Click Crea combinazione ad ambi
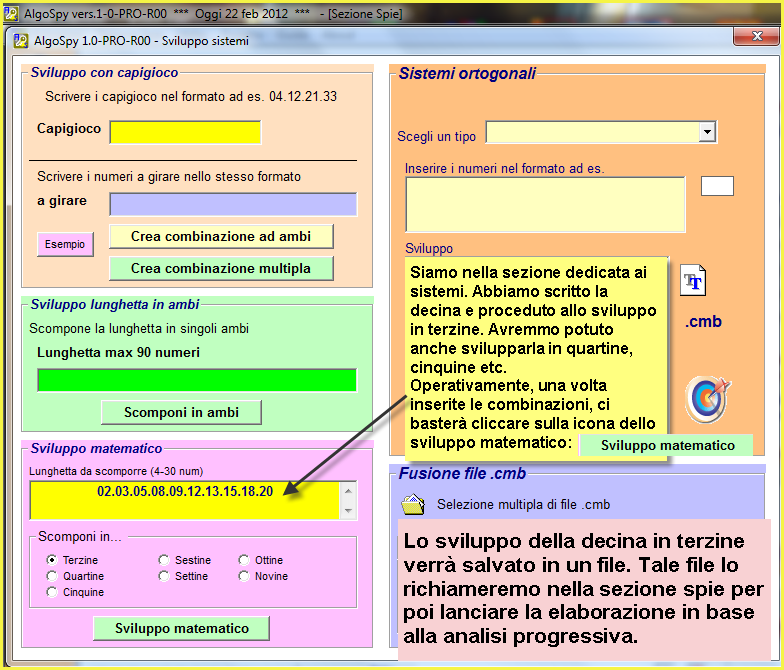The width and height of the screenshot is (784, 670). pyautogui.click(x=221, y=236)
